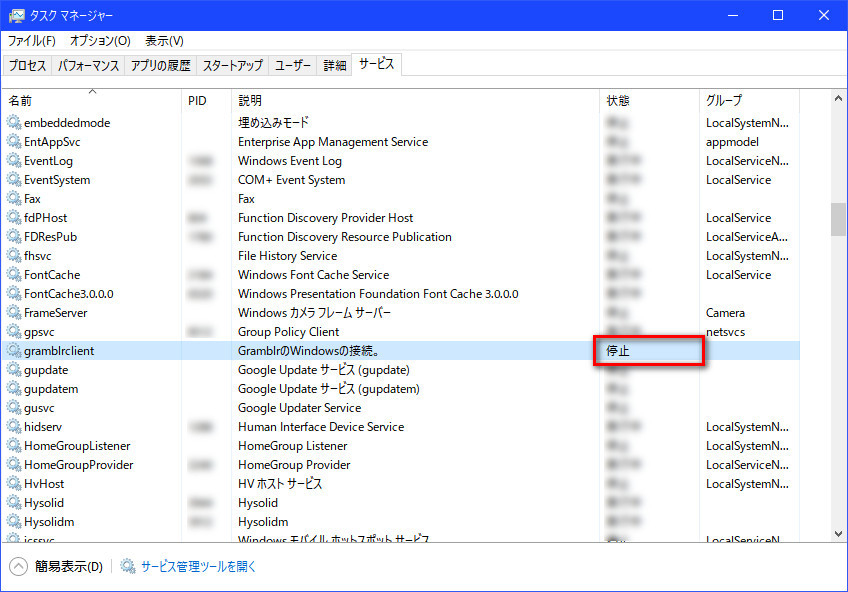Sort services by the 名前 column header
The height and width of the screenshot is (592, 848).
tap(20, 101)
